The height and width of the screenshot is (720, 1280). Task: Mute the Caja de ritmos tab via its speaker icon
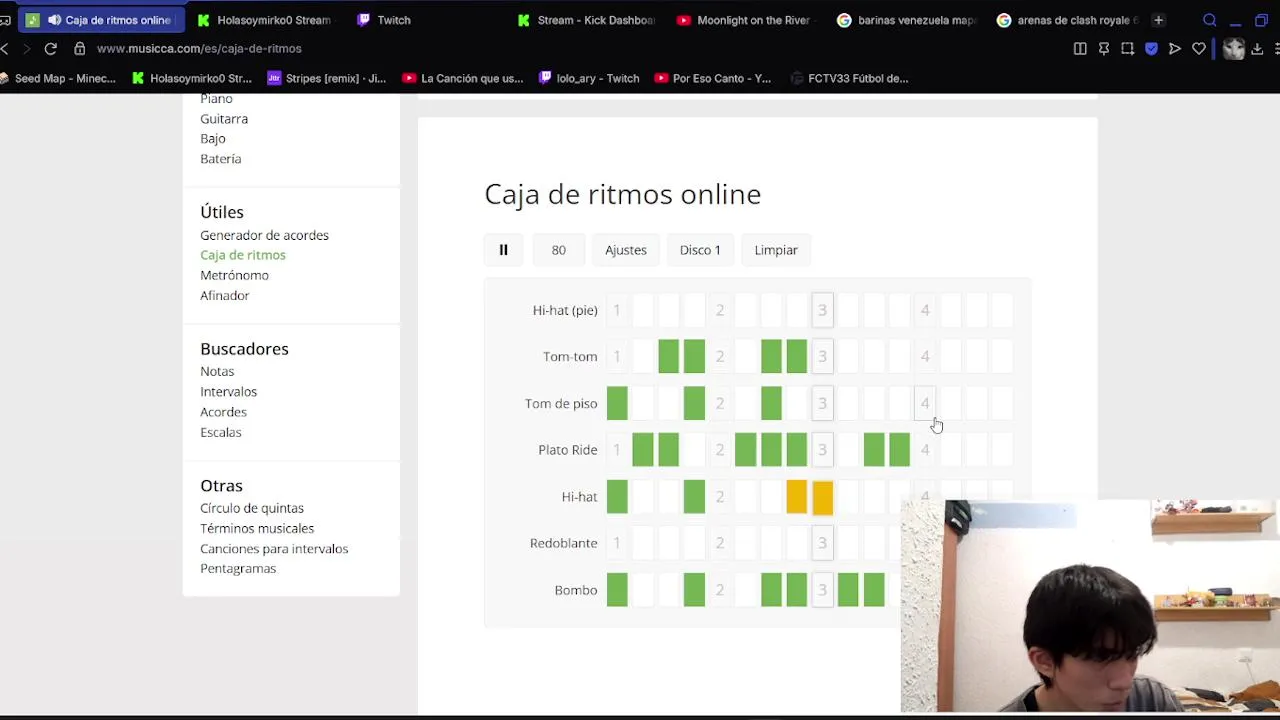[x=54, y=20]
